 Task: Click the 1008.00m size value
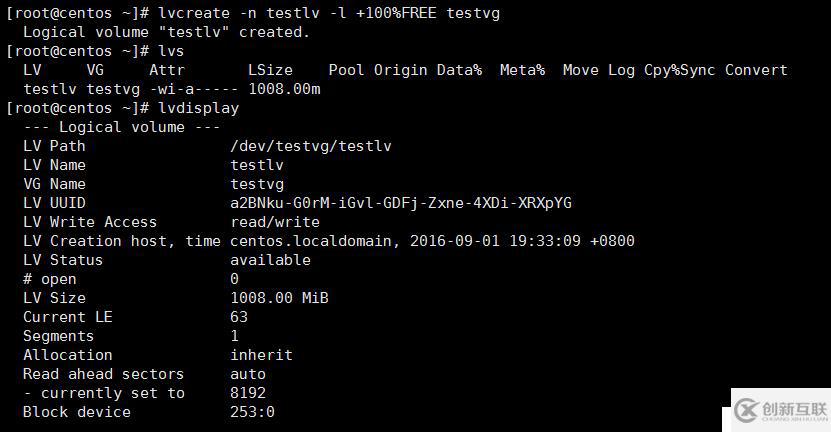(284, 89)
